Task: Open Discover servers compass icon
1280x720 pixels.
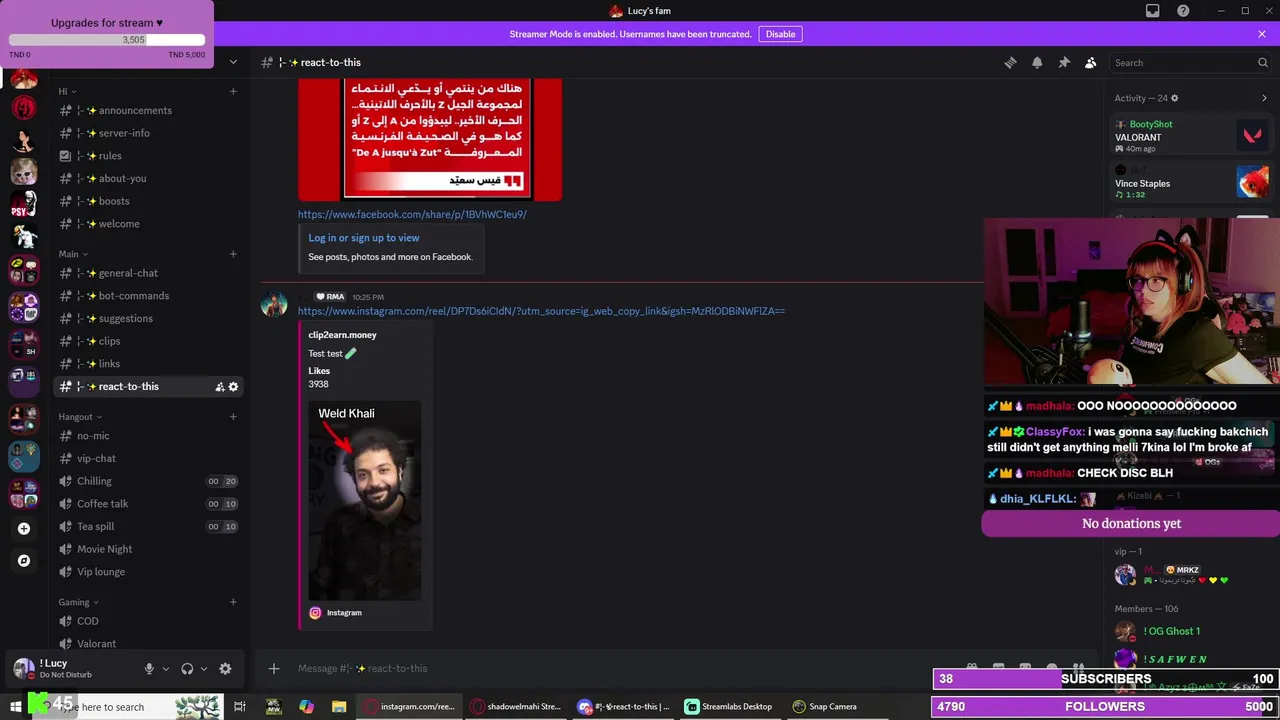Action: click(x=24, y=561)
